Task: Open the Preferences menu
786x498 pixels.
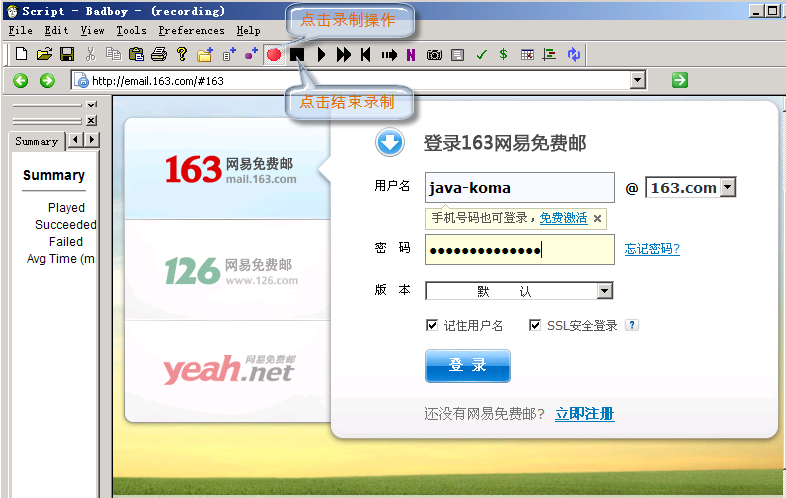Action: coord(191,31)
